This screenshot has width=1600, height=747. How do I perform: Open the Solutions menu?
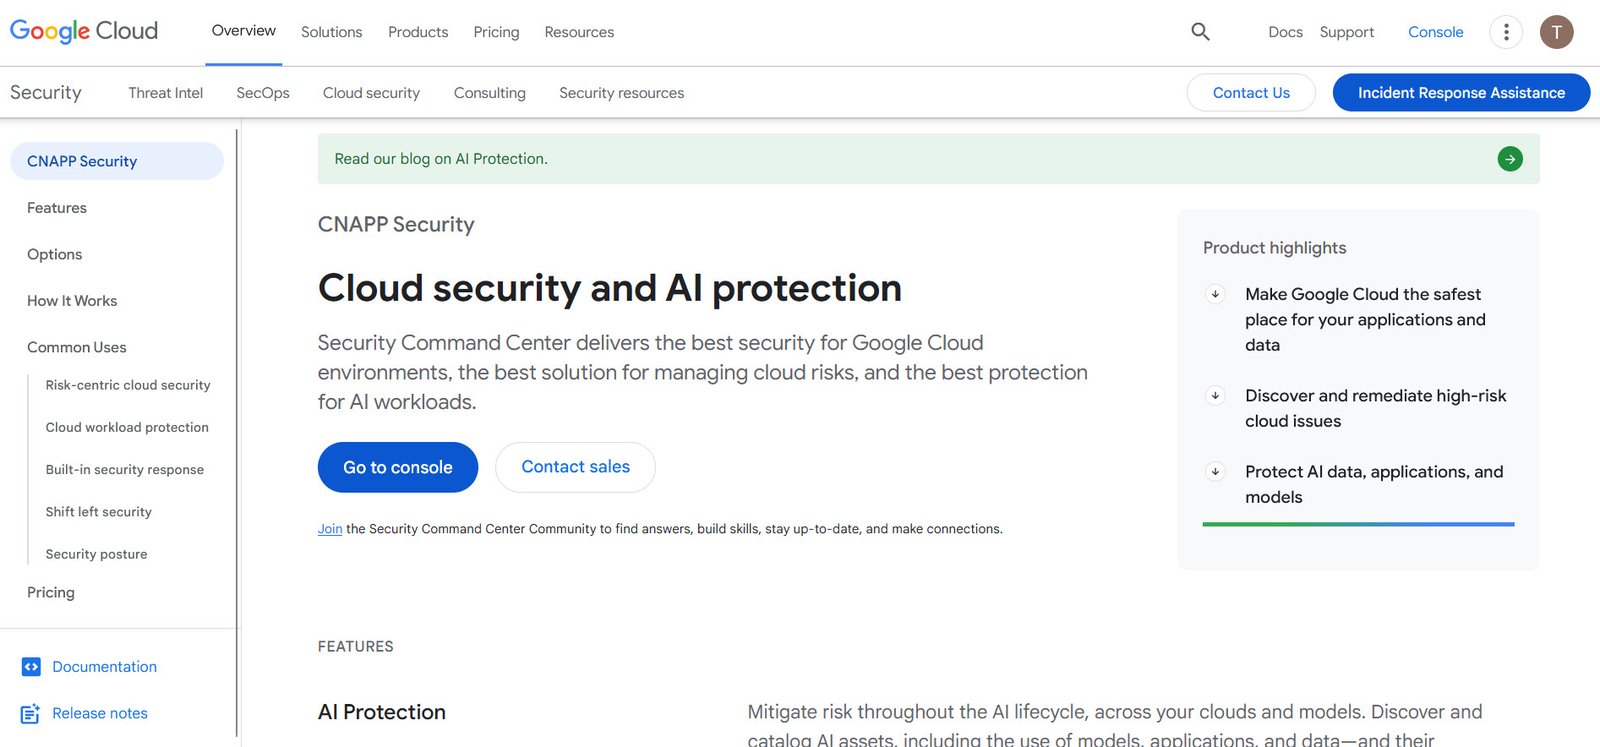[x=331, y=32]
